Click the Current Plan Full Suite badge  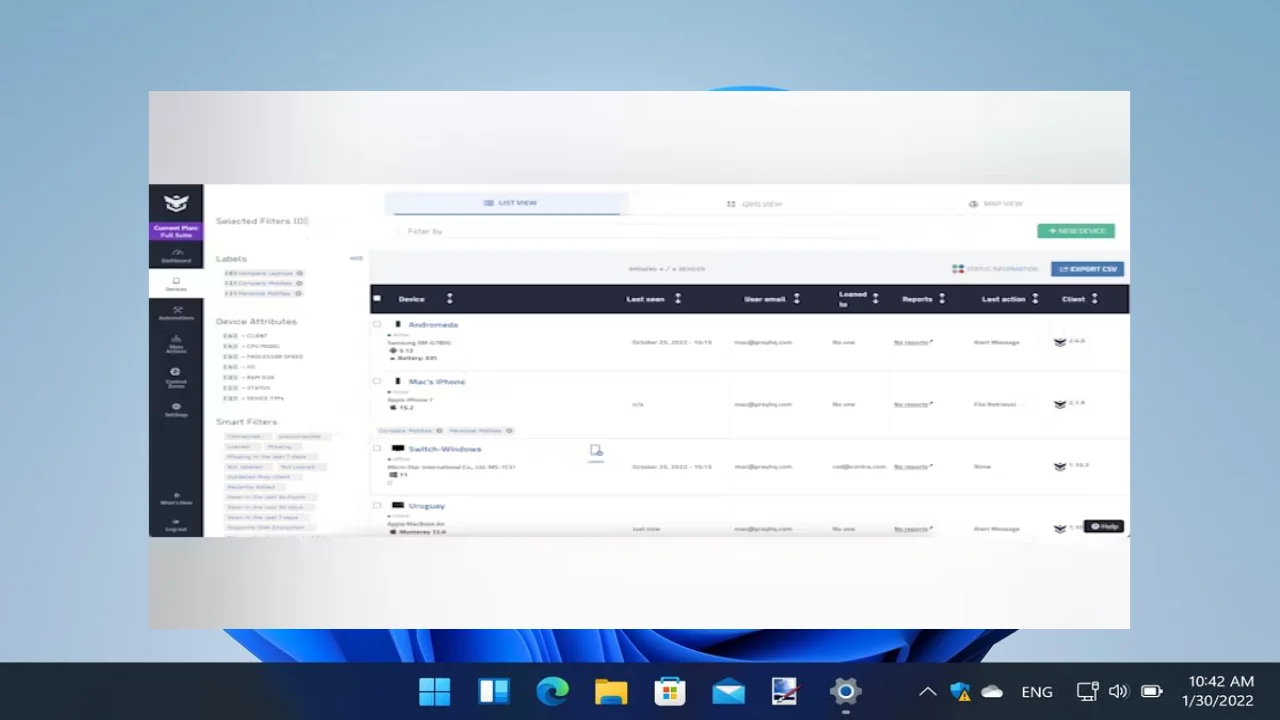(176, 232)
